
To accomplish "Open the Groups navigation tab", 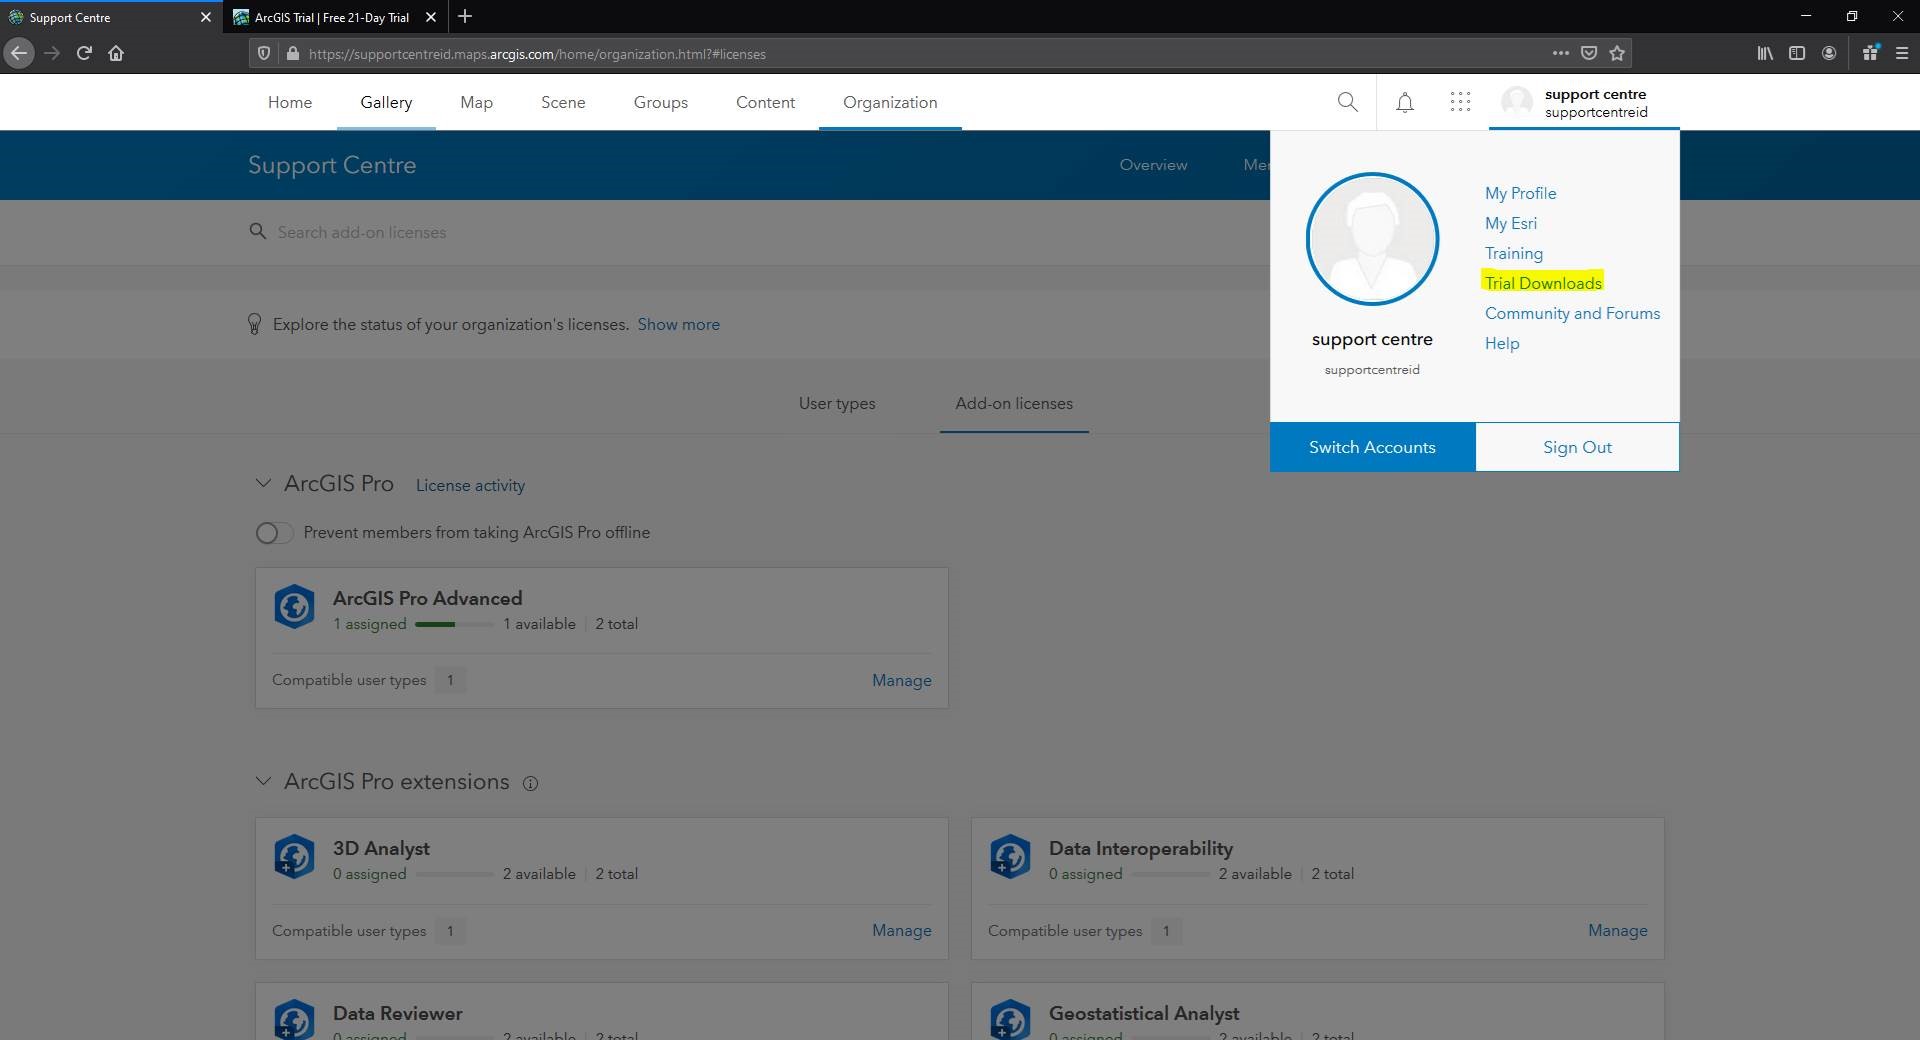I will (661, 102).
